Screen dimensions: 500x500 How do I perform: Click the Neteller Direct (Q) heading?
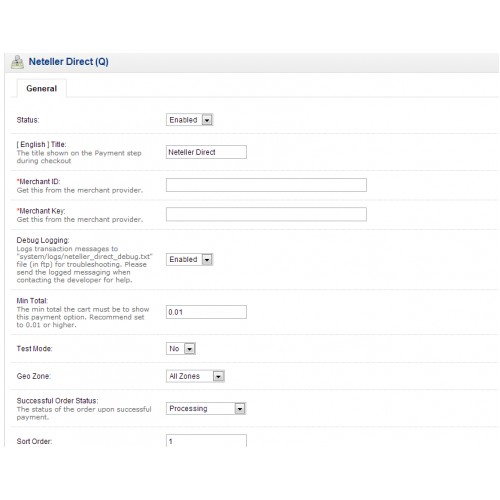coord(68,62)
